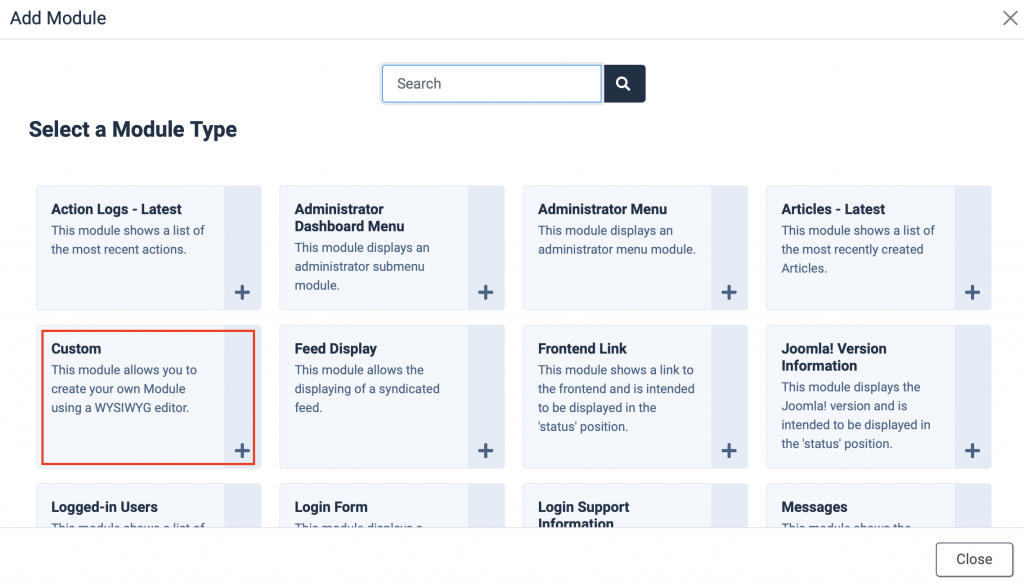Viewport: 1024px width, 583px height.
Task: Click the plus icon on Feed Display
Action: tap(485, 450)
